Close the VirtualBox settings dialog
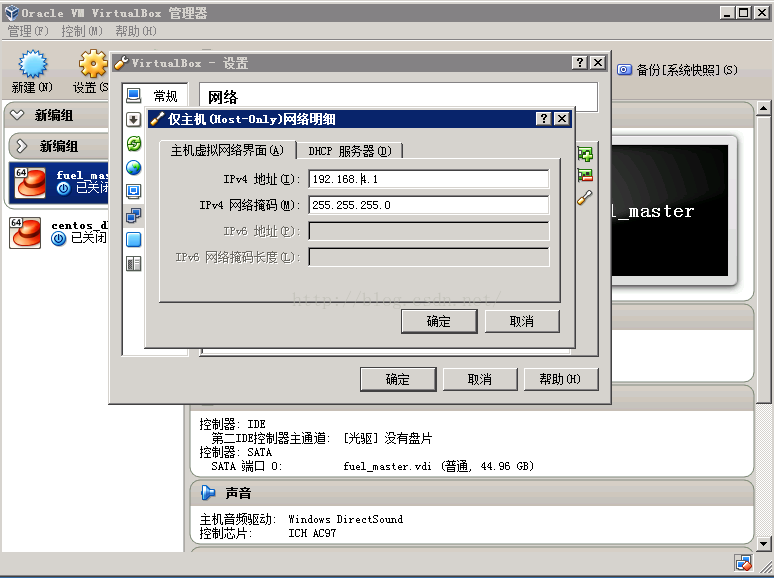Viewport: 774px width, 578px height. click(598, 63)
